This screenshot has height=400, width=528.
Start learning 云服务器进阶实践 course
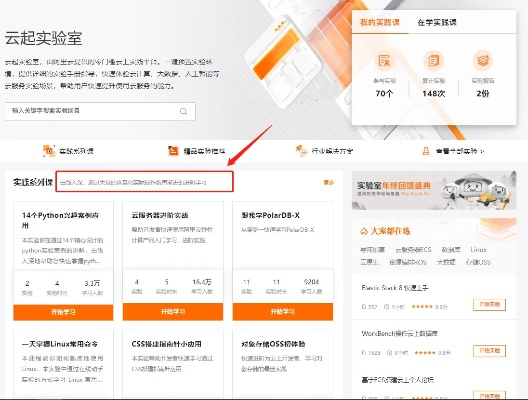tap(173, 311)
